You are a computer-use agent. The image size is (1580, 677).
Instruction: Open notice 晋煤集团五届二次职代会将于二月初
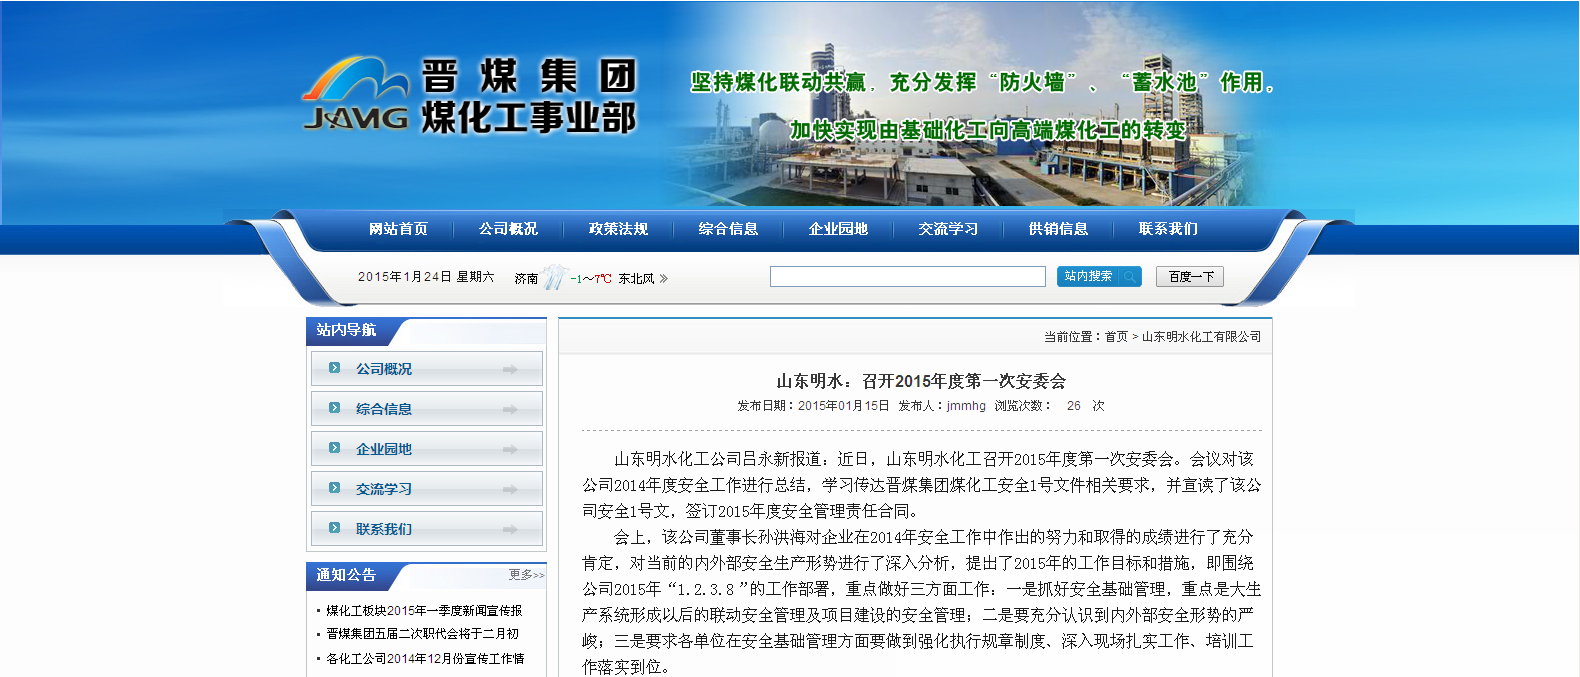pos(422,634)
